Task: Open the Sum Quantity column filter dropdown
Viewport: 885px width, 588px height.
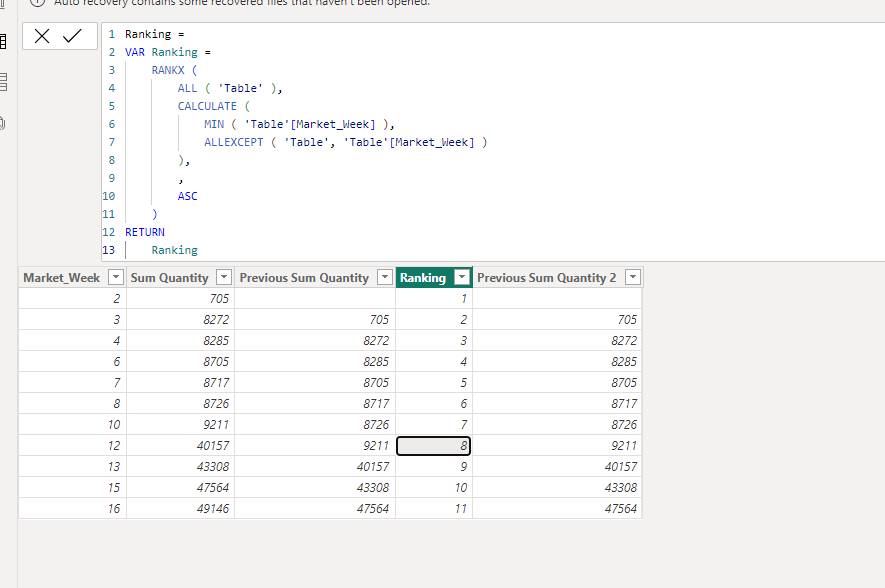Action: pyautogui.click(x=224, y=277)
